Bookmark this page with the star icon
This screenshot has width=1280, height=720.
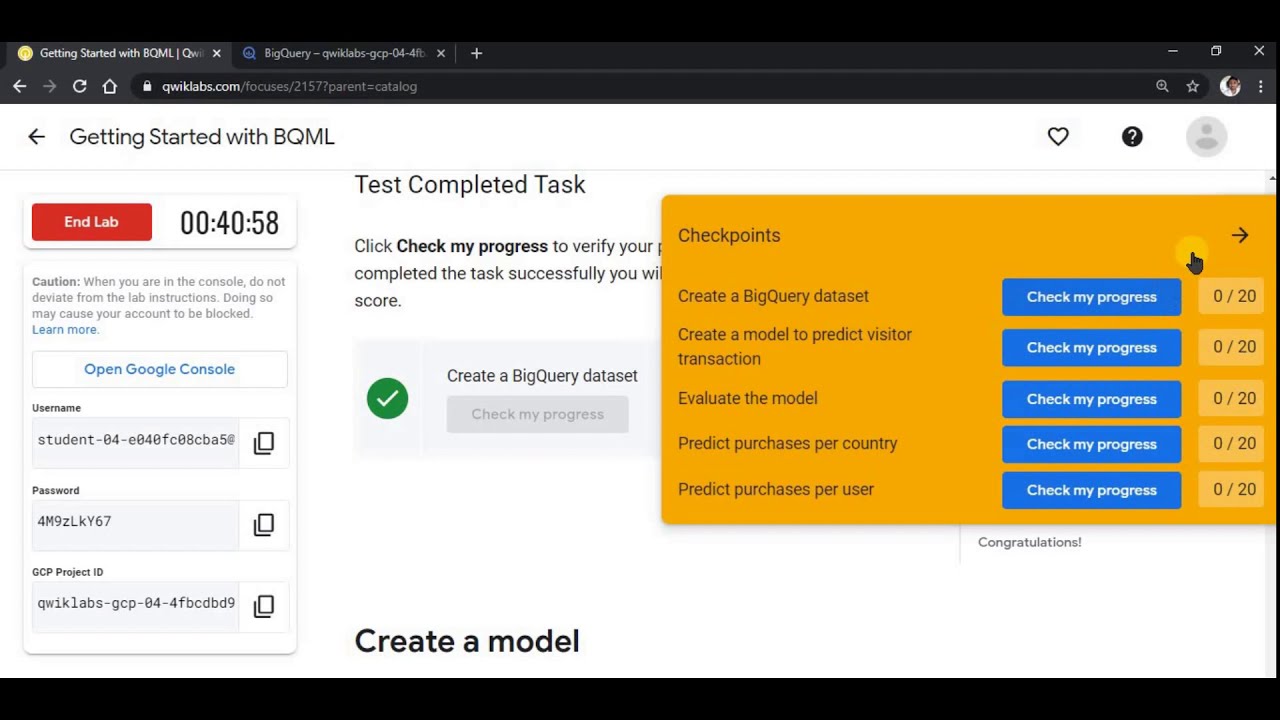point(1192,87)
